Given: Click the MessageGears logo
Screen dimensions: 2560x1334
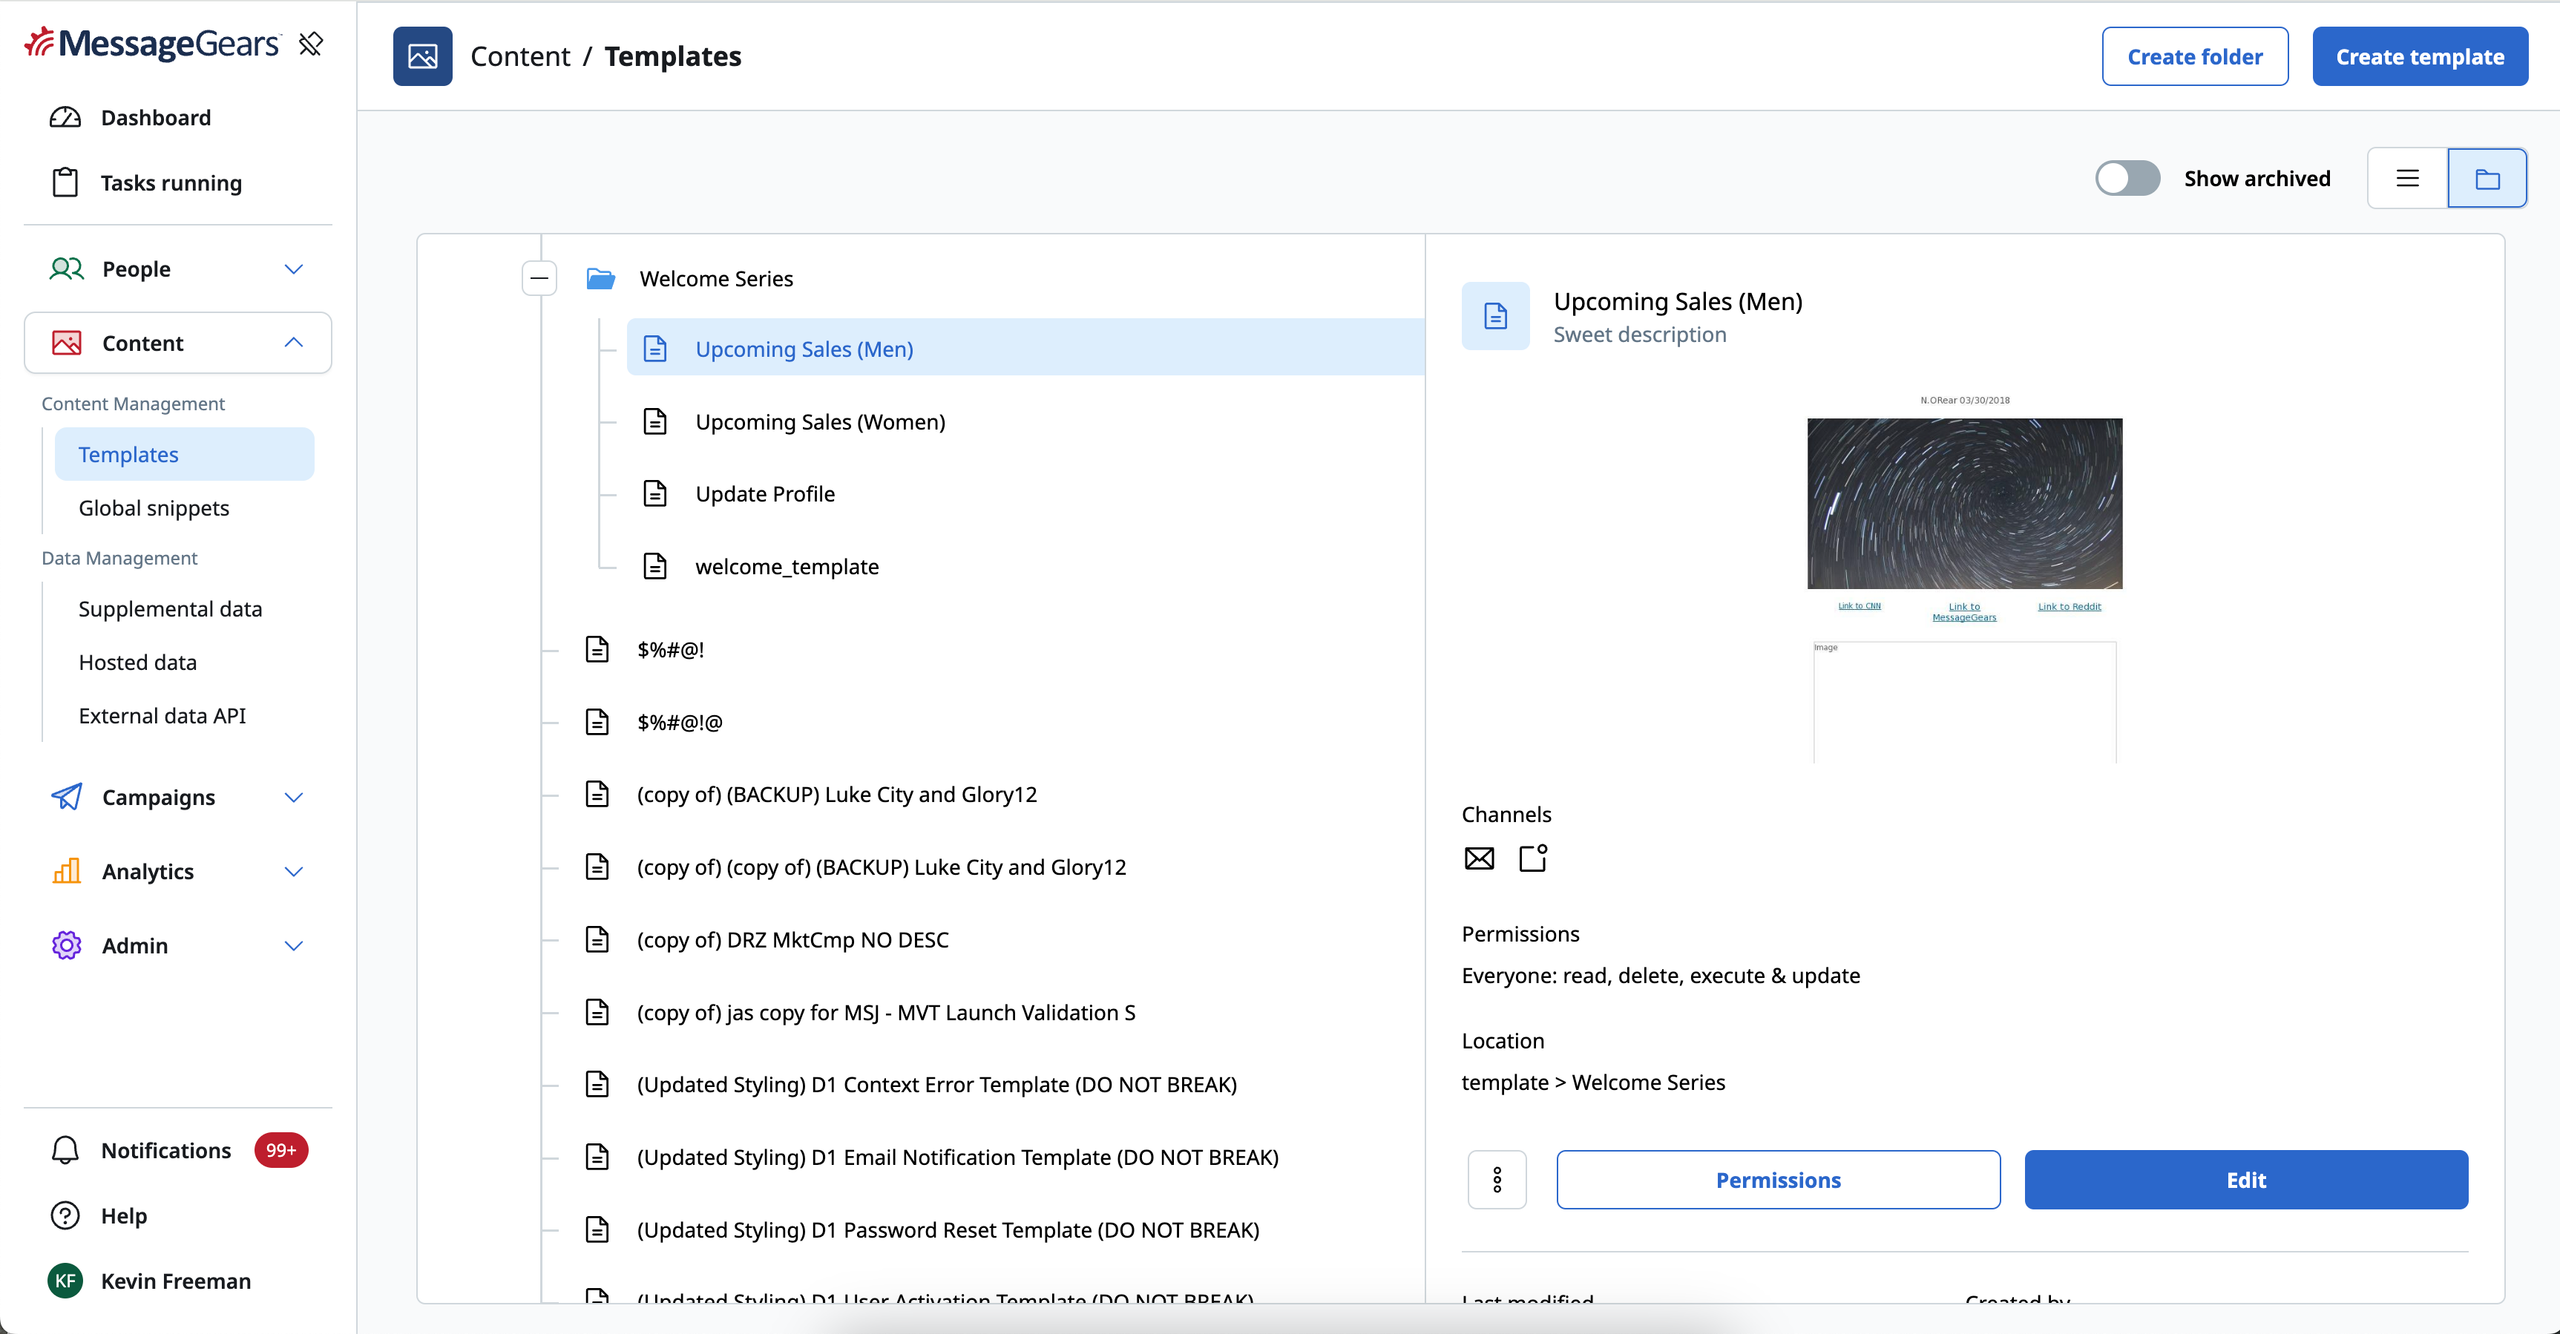Looking at the screenshot, I should click(x=152, y=43).
